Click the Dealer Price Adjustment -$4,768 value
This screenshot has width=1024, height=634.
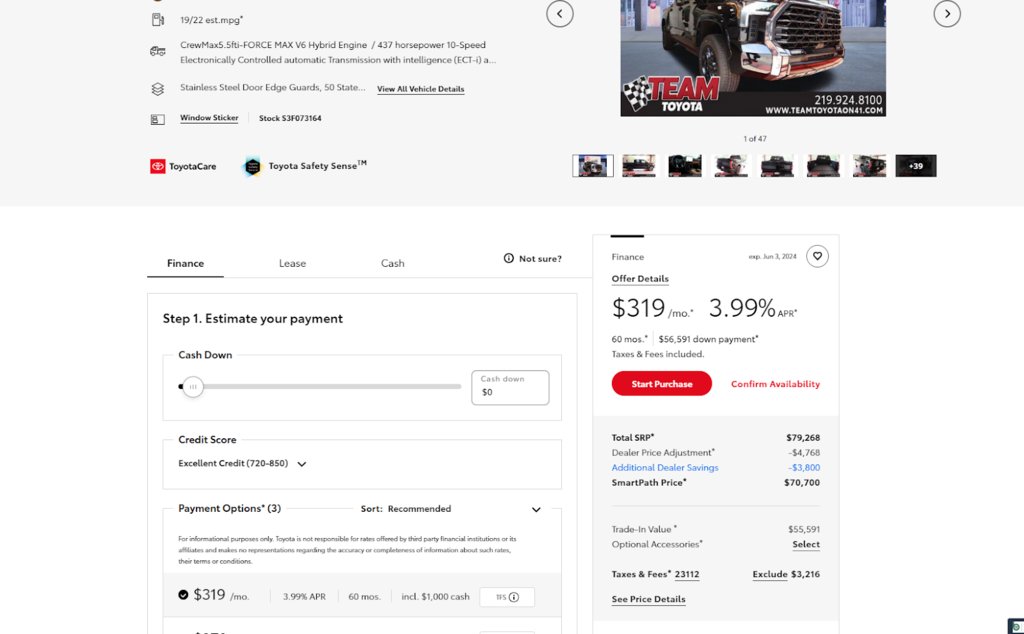804,452
